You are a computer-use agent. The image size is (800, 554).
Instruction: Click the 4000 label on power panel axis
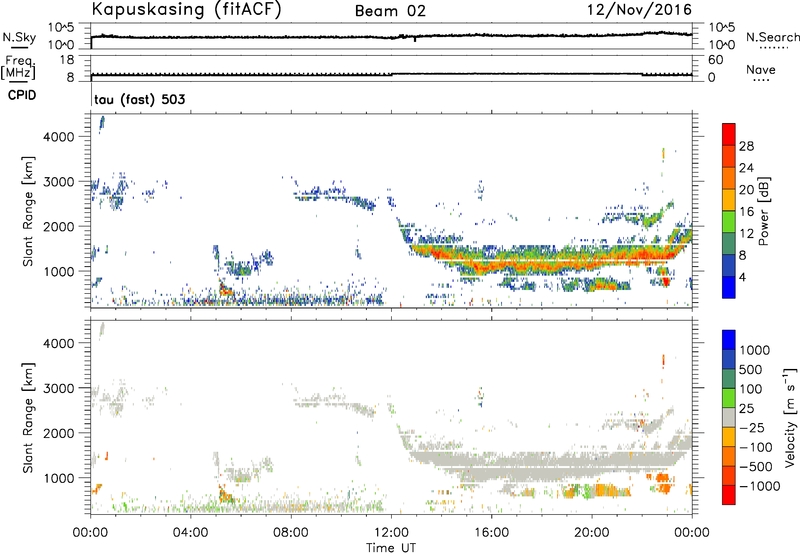pos(59,137)
